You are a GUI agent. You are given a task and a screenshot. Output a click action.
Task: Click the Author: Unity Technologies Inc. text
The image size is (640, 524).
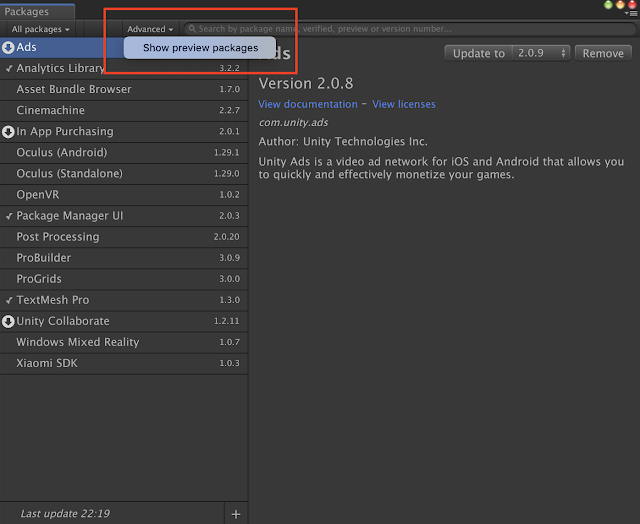coord(343,142)
